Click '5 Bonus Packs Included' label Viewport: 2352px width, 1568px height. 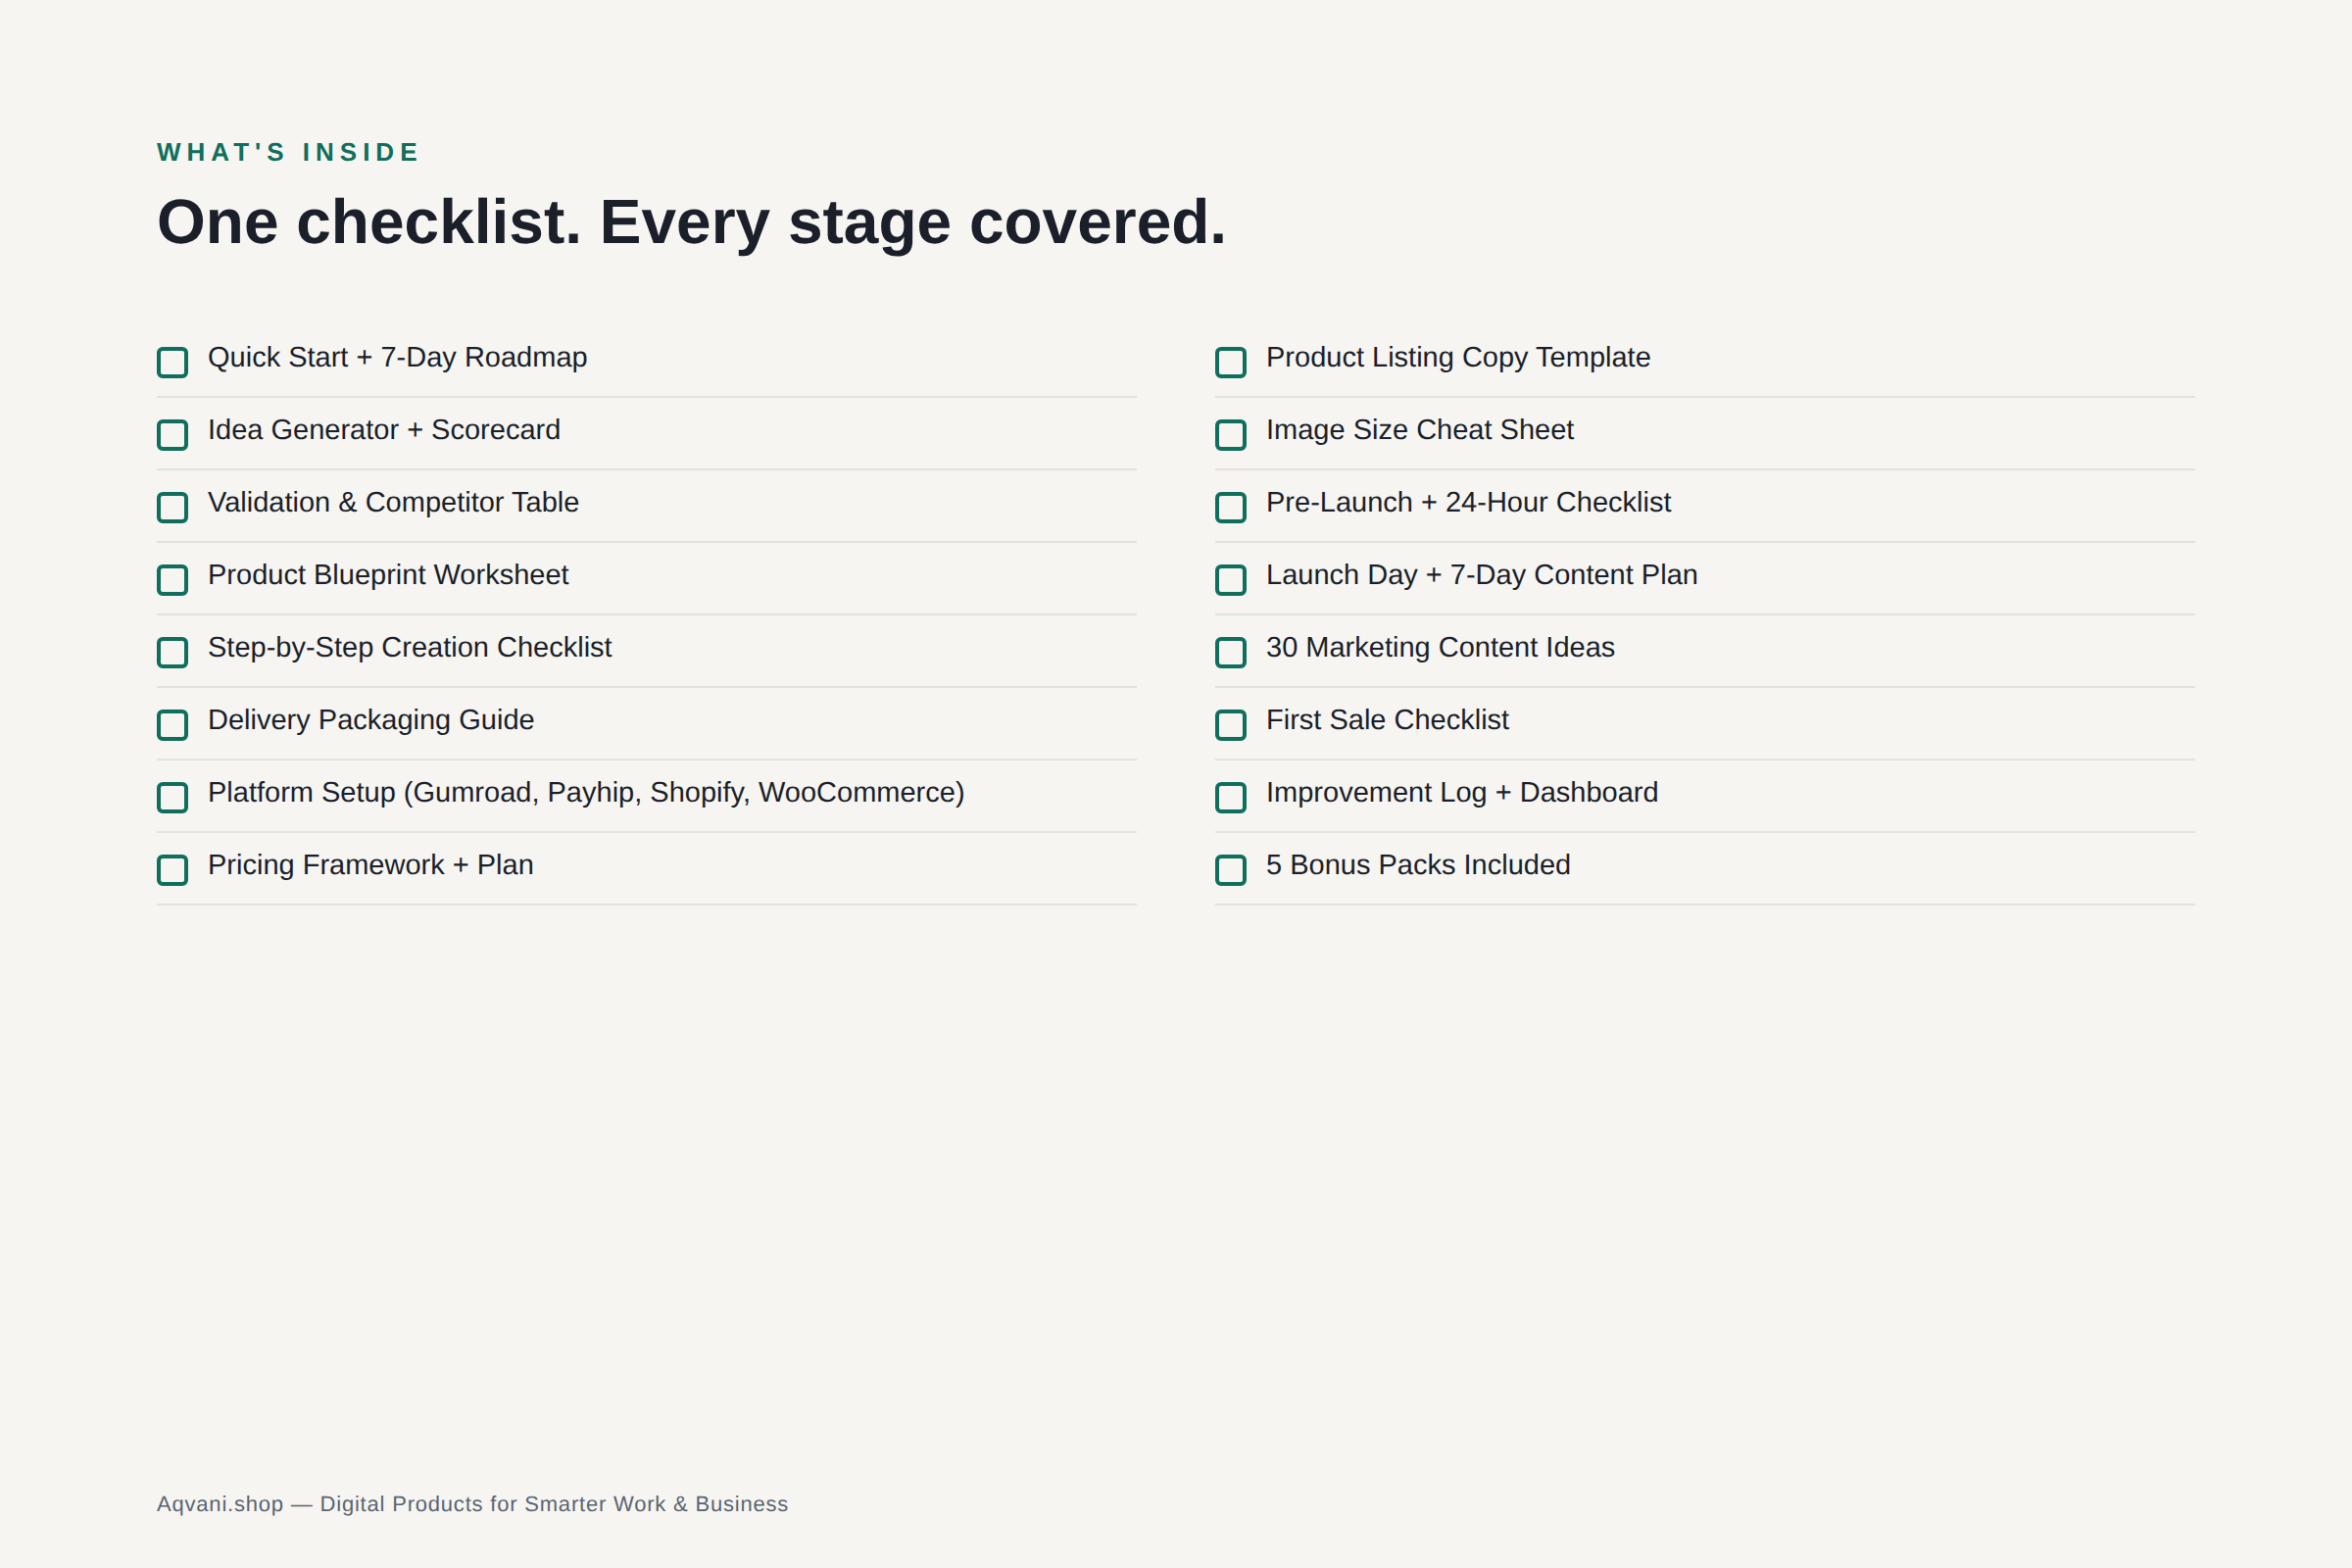[1418, 865]
